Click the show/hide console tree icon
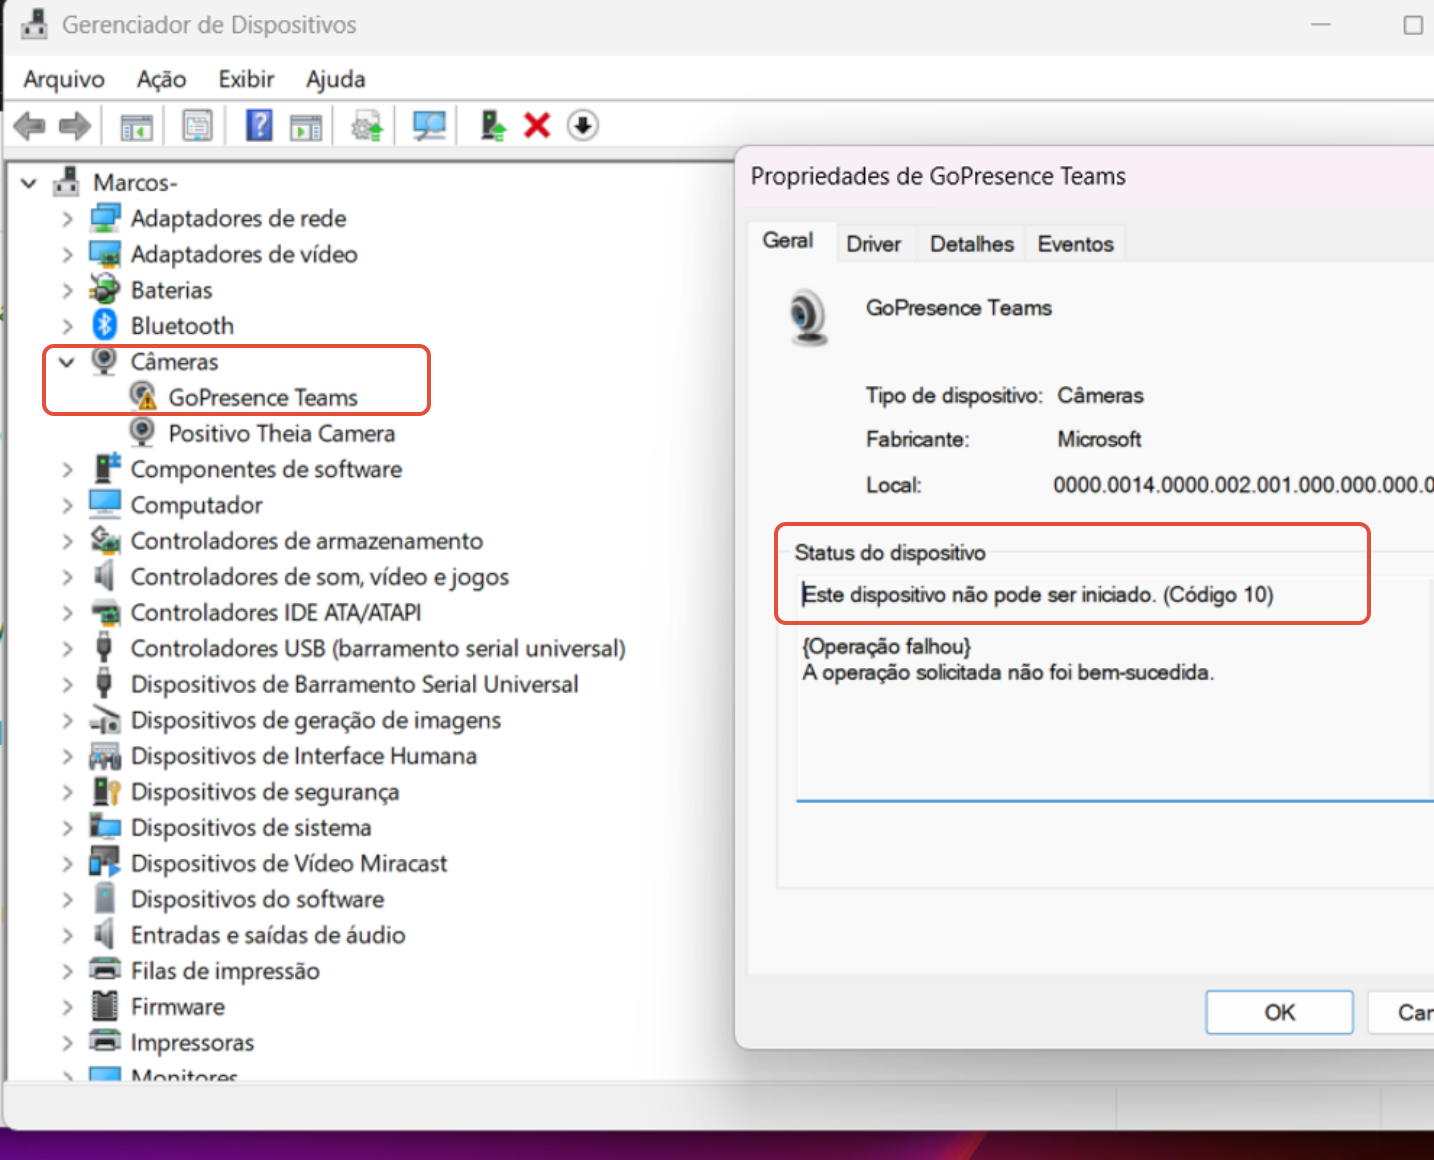 point(136,127)
